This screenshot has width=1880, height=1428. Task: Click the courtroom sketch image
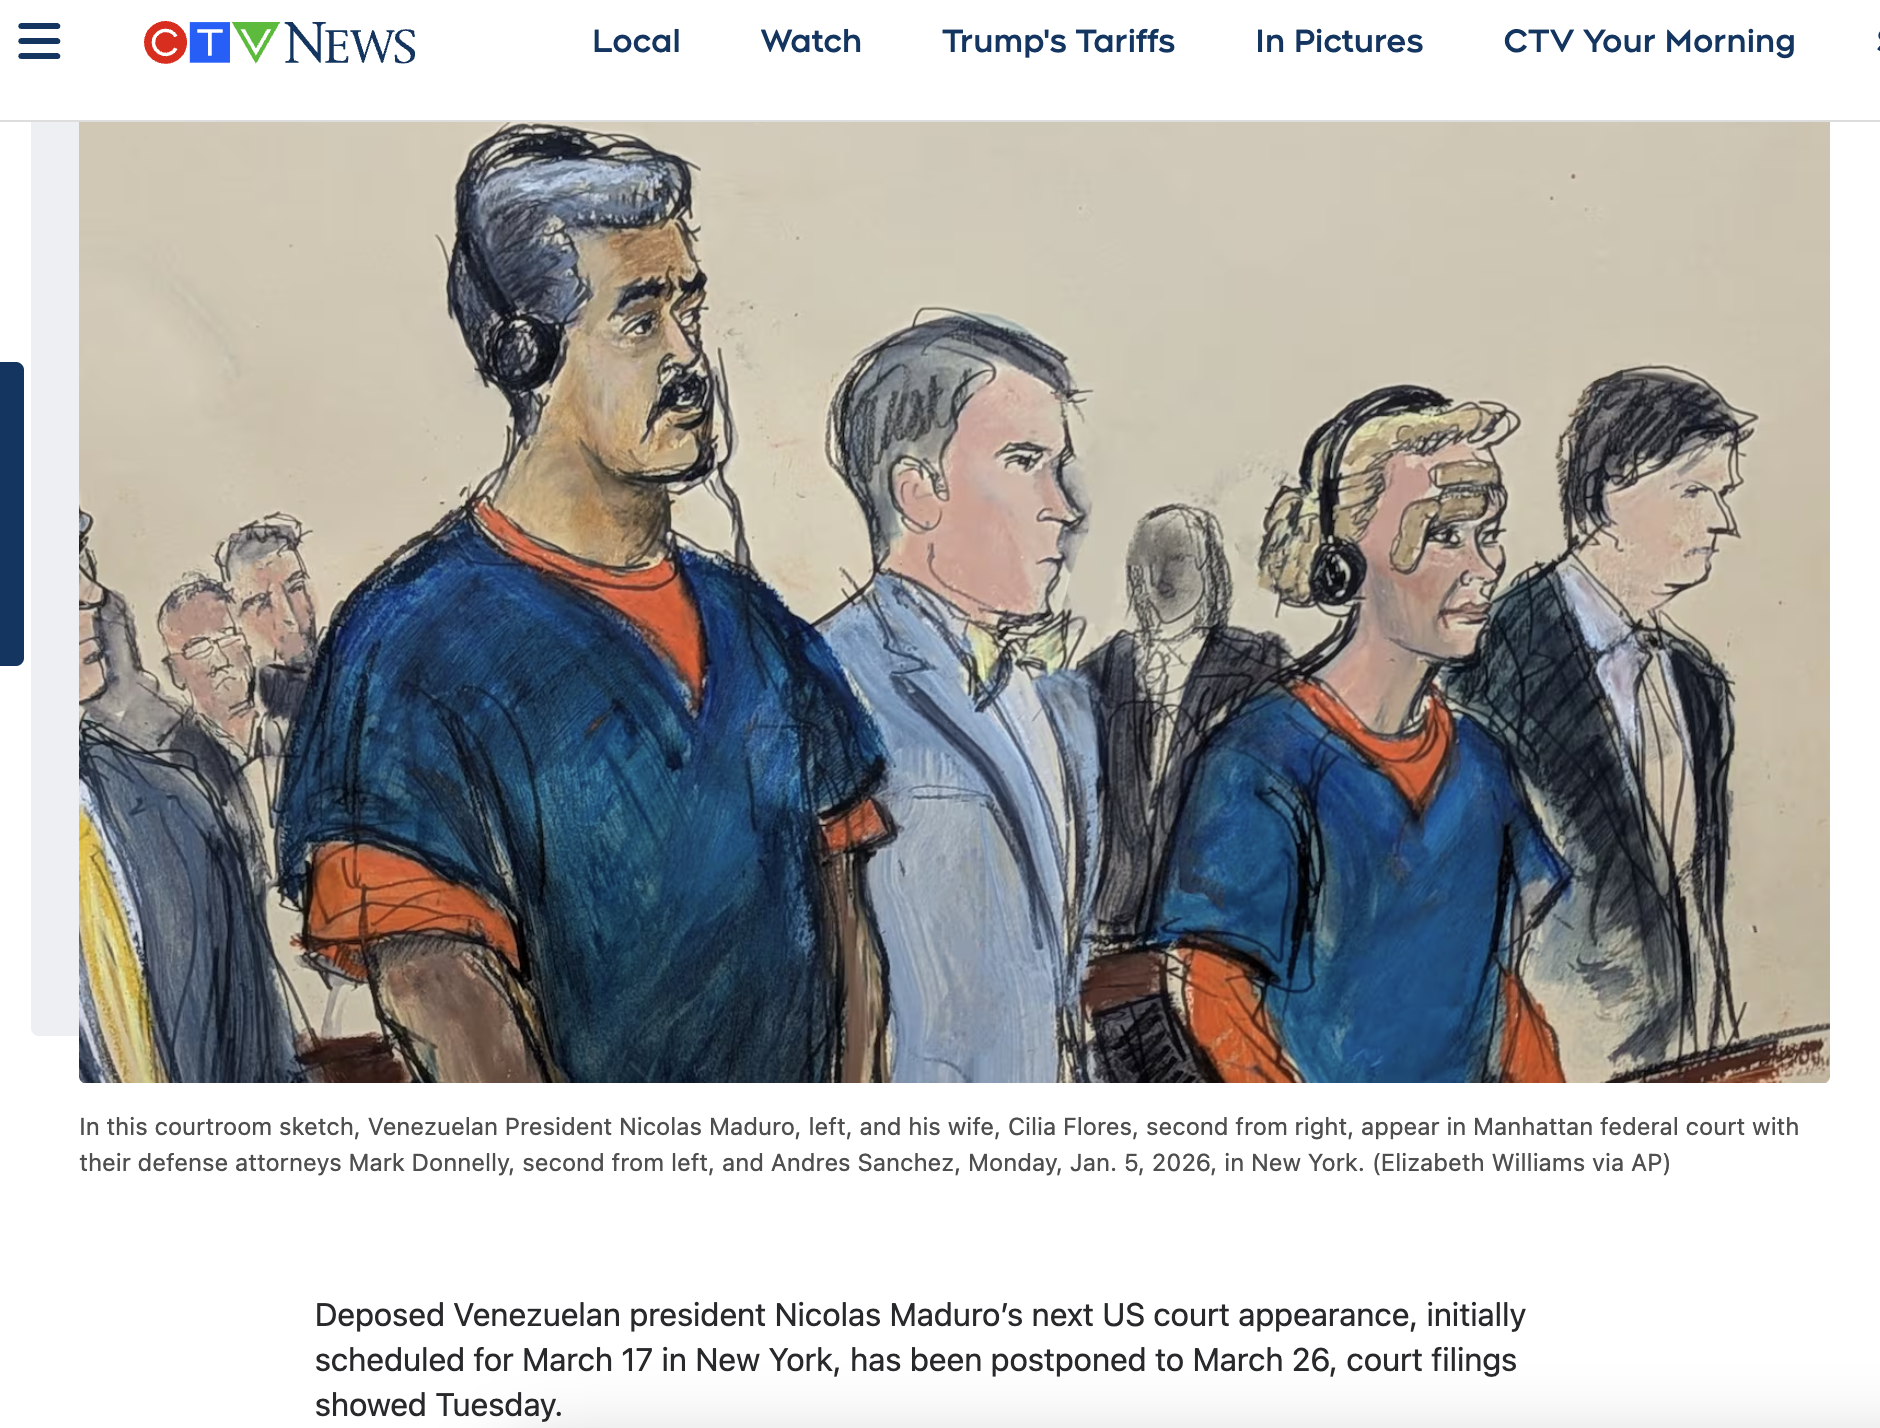click(x=954, y=602)
